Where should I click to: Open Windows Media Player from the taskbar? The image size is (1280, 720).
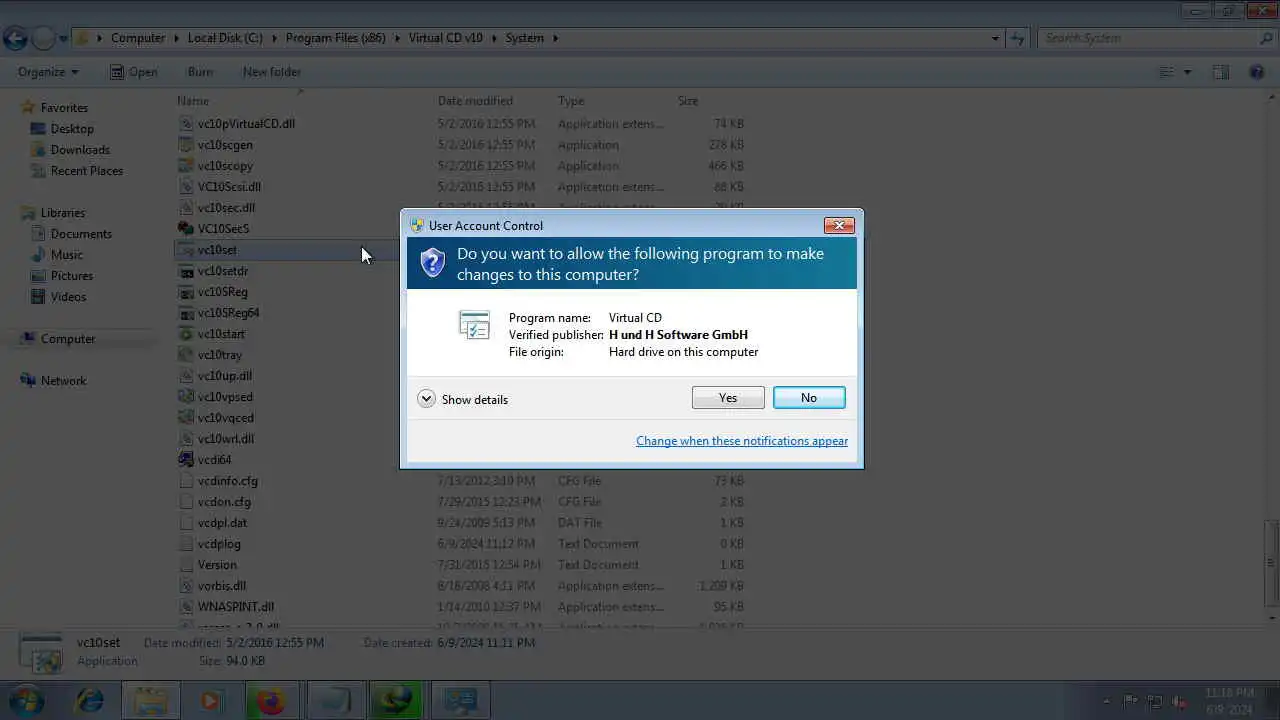(x=210, y=701)
